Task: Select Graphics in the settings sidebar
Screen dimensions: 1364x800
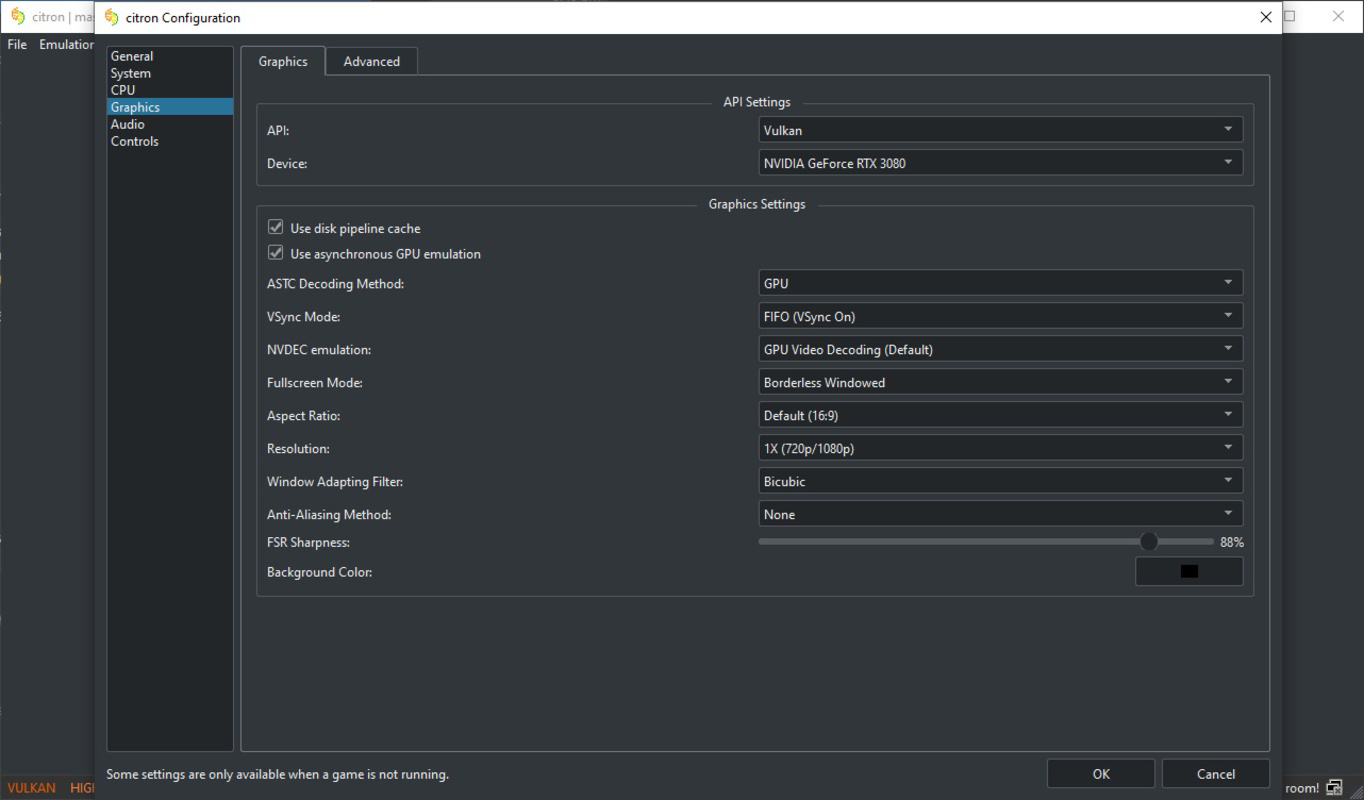Action: point(170,107)
